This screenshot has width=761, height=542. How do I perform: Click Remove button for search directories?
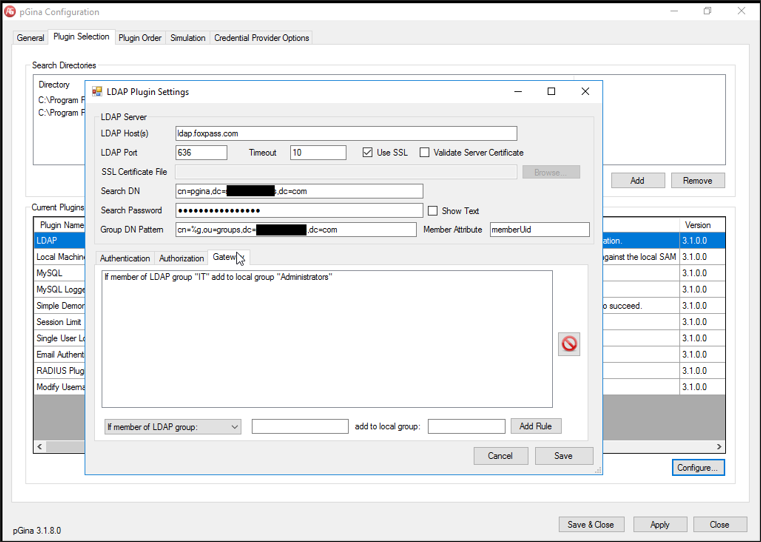click(x=697, y=181)
